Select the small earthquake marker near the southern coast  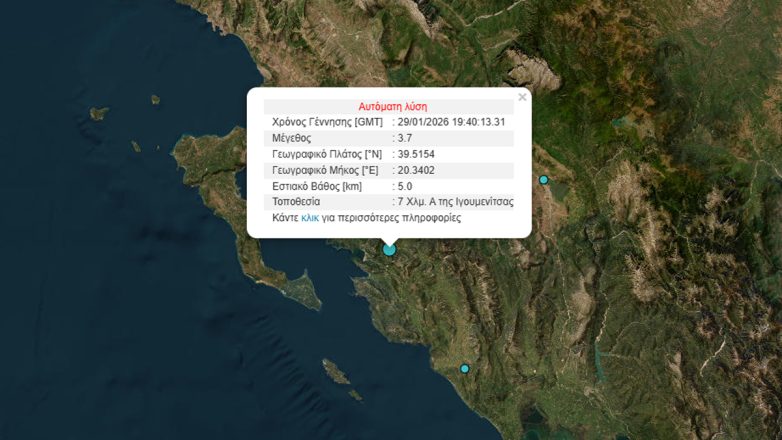point(465,369)
